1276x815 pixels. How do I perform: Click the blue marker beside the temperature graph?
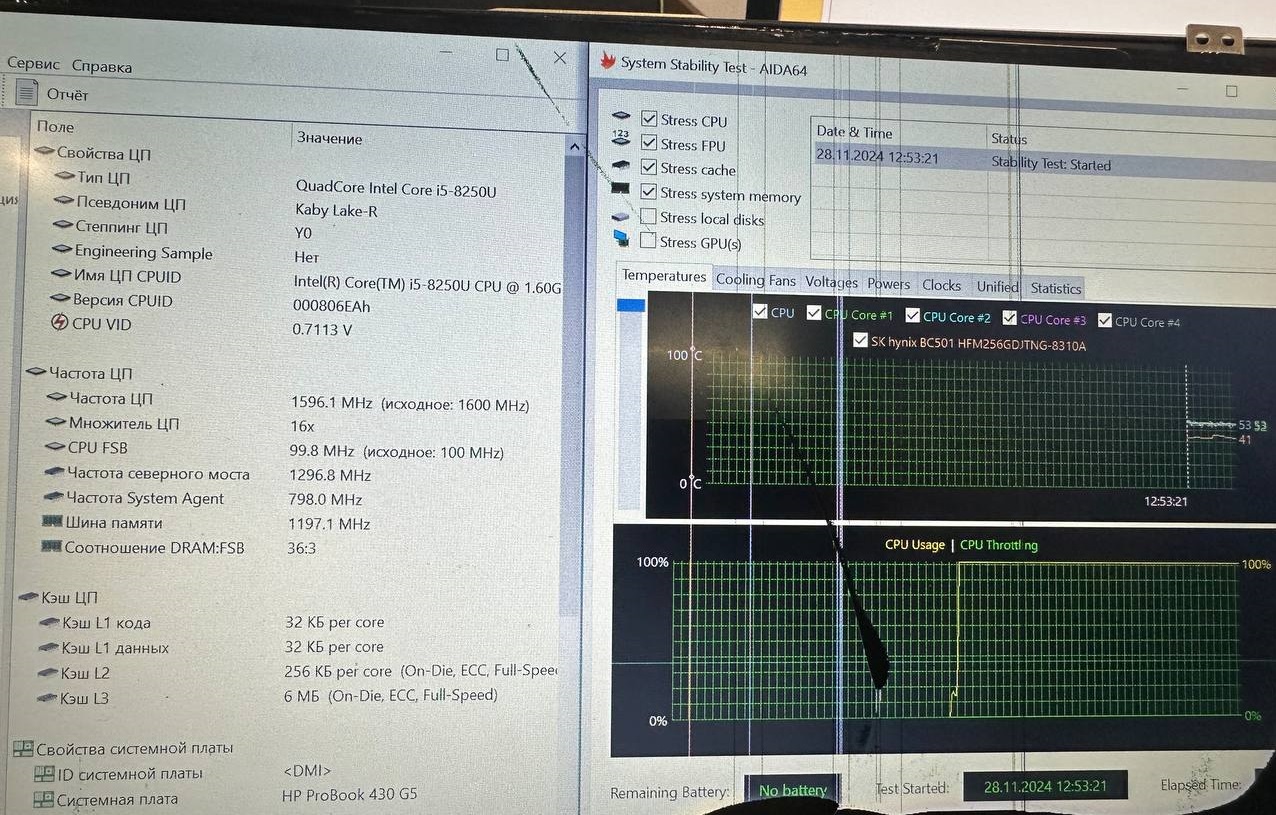pyautogui.click(x=631, y=305)
